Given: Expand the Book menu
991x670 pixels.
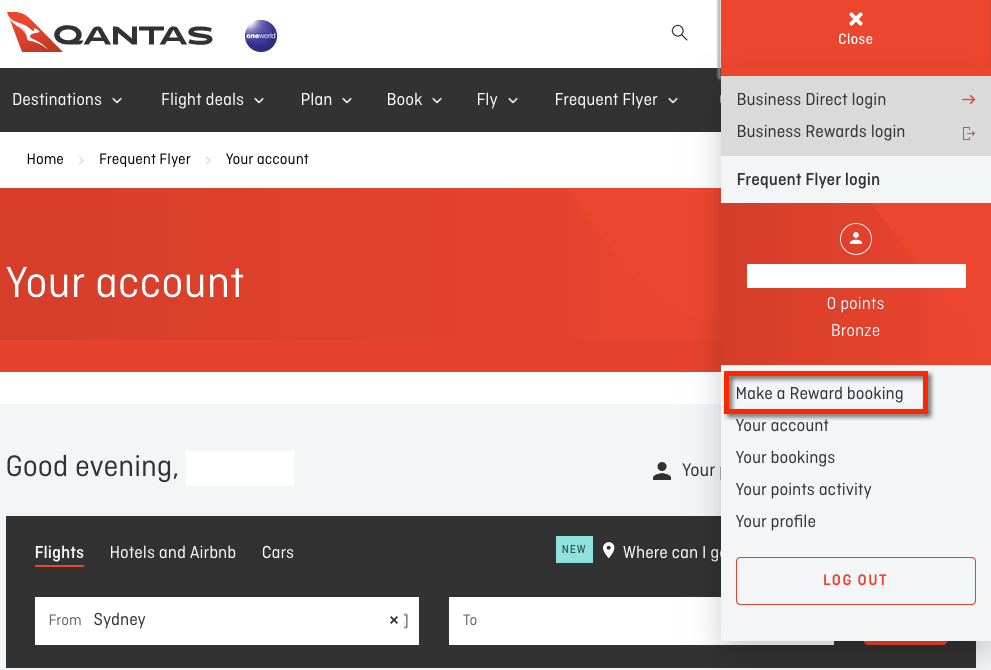Looking at the screenshot, I should [414, 100].
